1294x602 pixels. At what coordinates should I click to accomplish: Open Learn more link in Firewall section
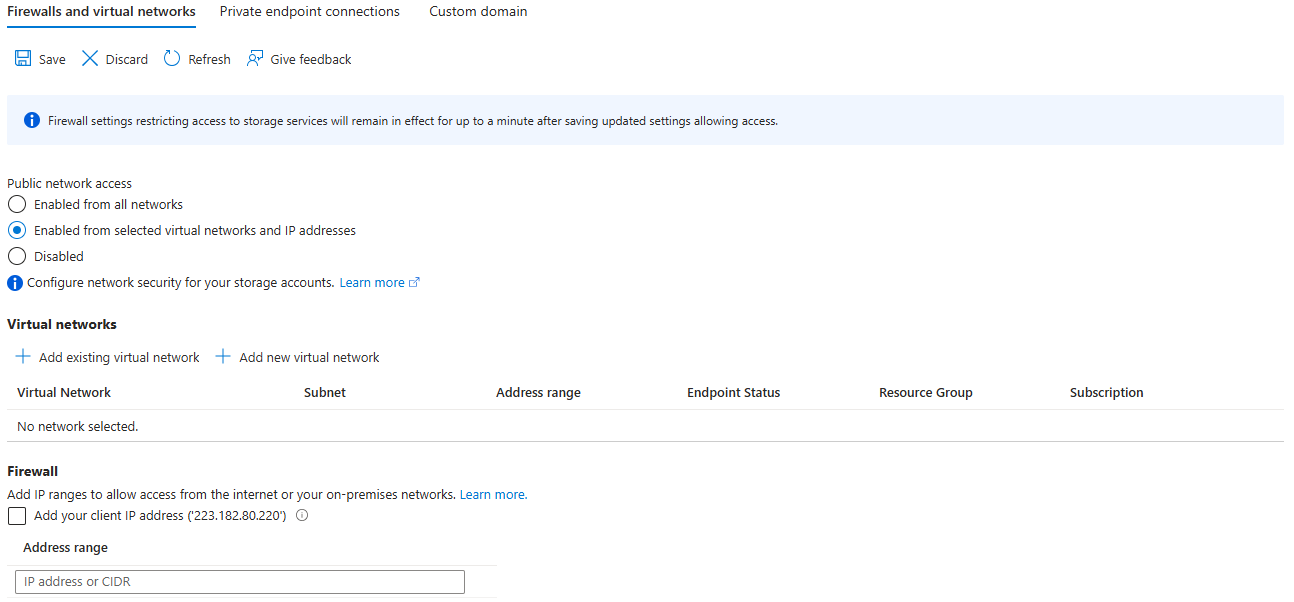coord(493,494)
